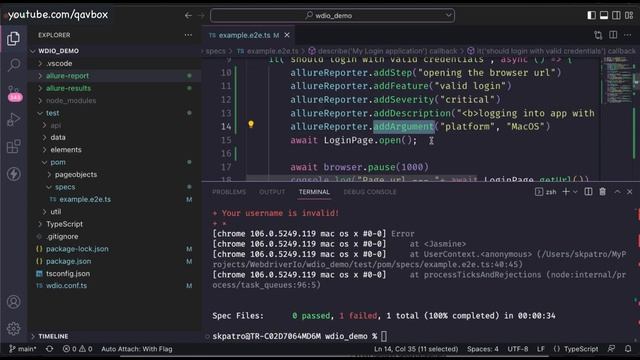Open the lightning-bolt extension view icon

click(x=14, y=174)
